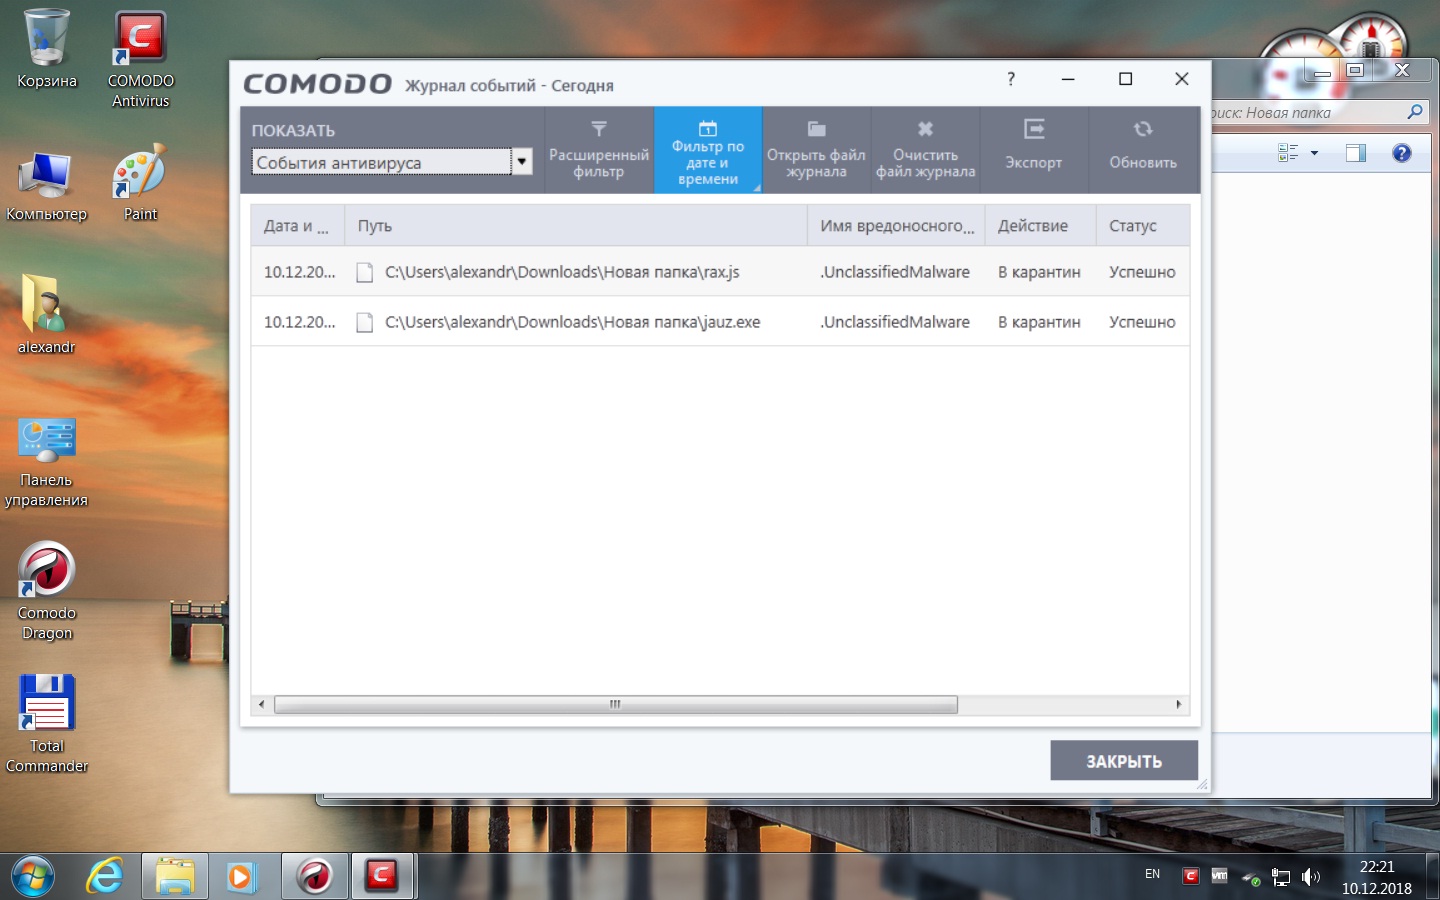Select the Total Commander desktop shortcut

[46, 724]
